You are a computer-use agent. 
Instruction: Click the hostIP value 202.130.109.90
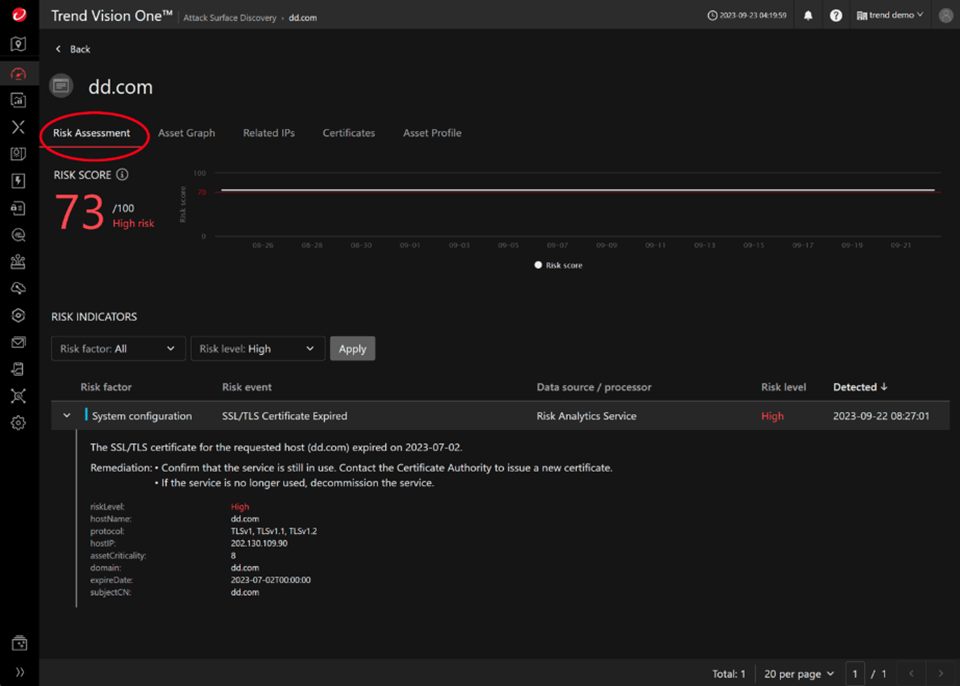click(x=259, y=543)
